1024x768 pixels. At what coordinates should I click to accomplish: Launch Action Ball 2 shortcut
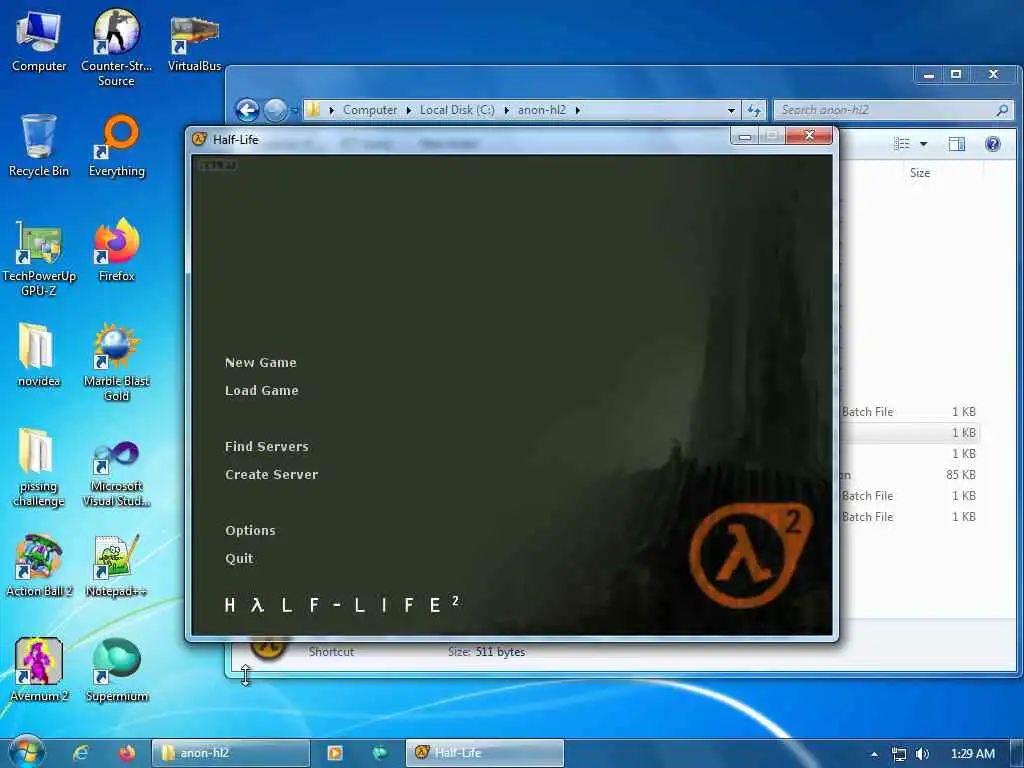tap(39, 566)
